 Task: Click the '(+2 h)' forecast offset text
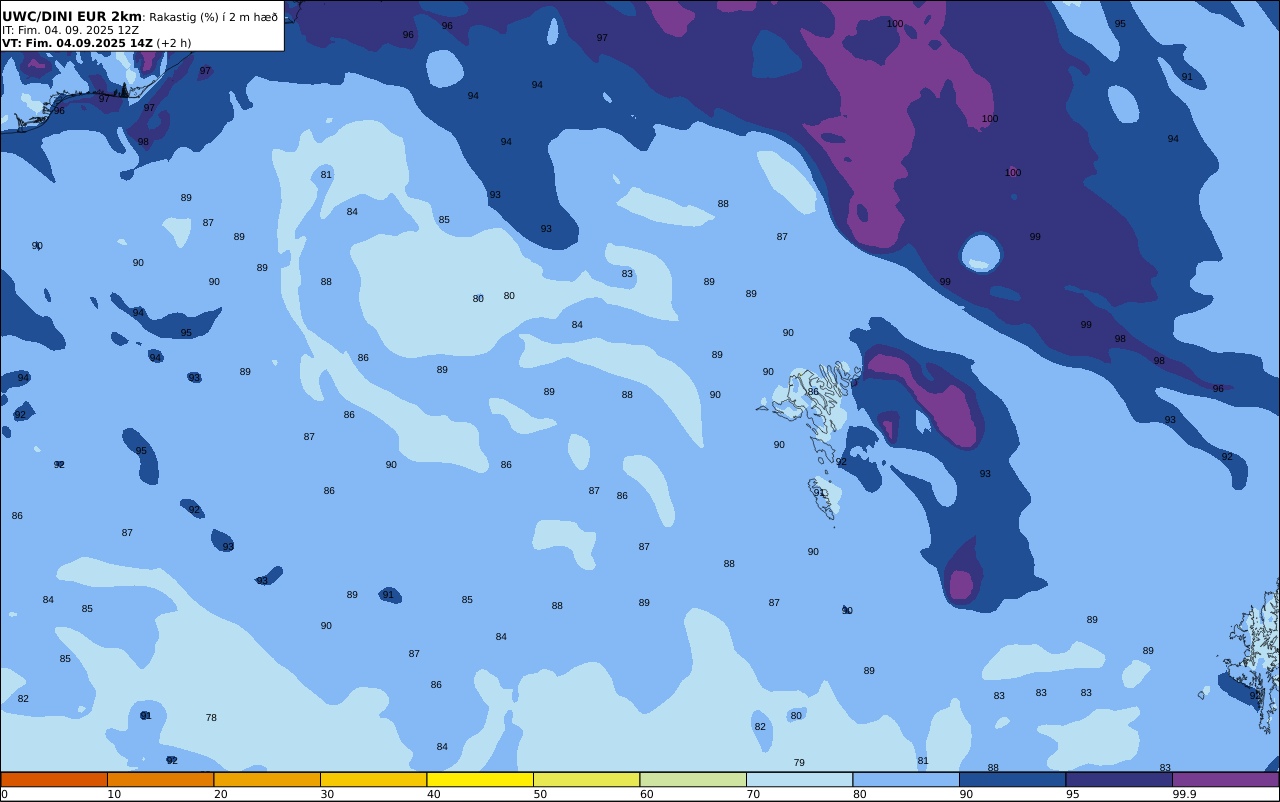[x=174, y=43]
